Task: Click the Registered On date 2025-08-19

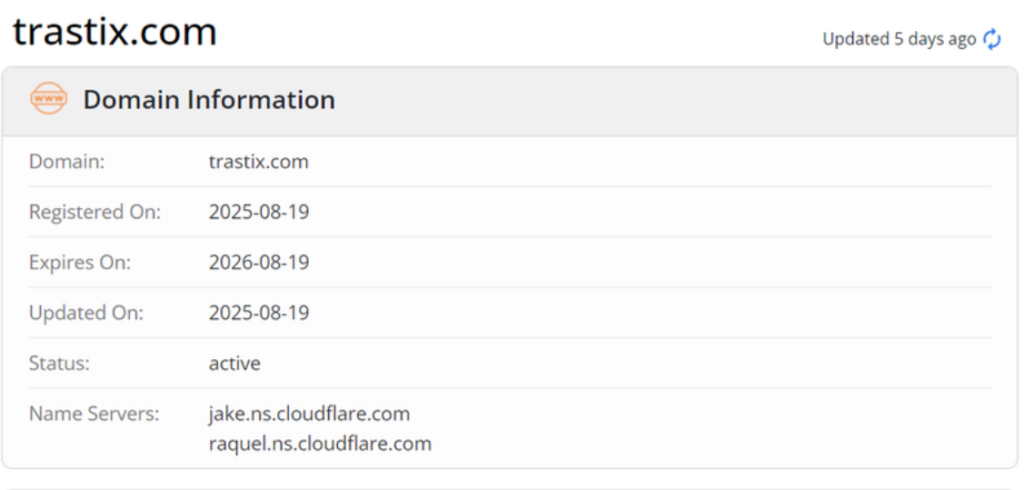Action: (x=258, y=212)
